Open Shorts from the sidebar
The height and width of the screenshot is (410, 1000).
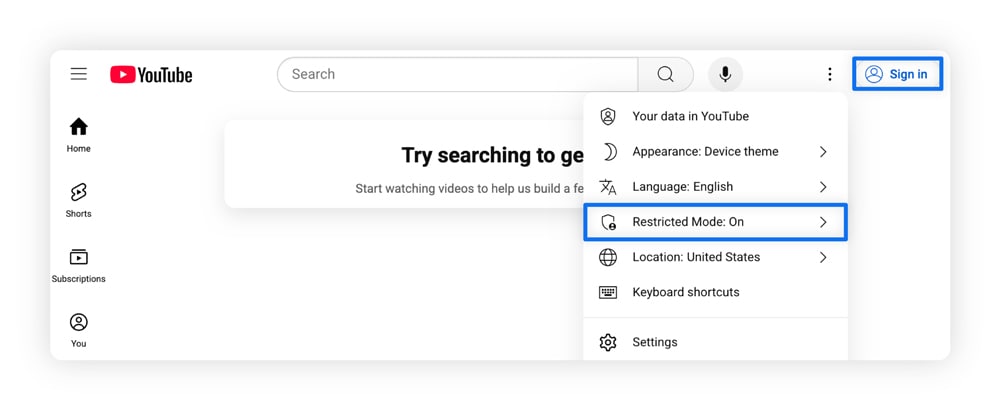[x=78, y=200]
